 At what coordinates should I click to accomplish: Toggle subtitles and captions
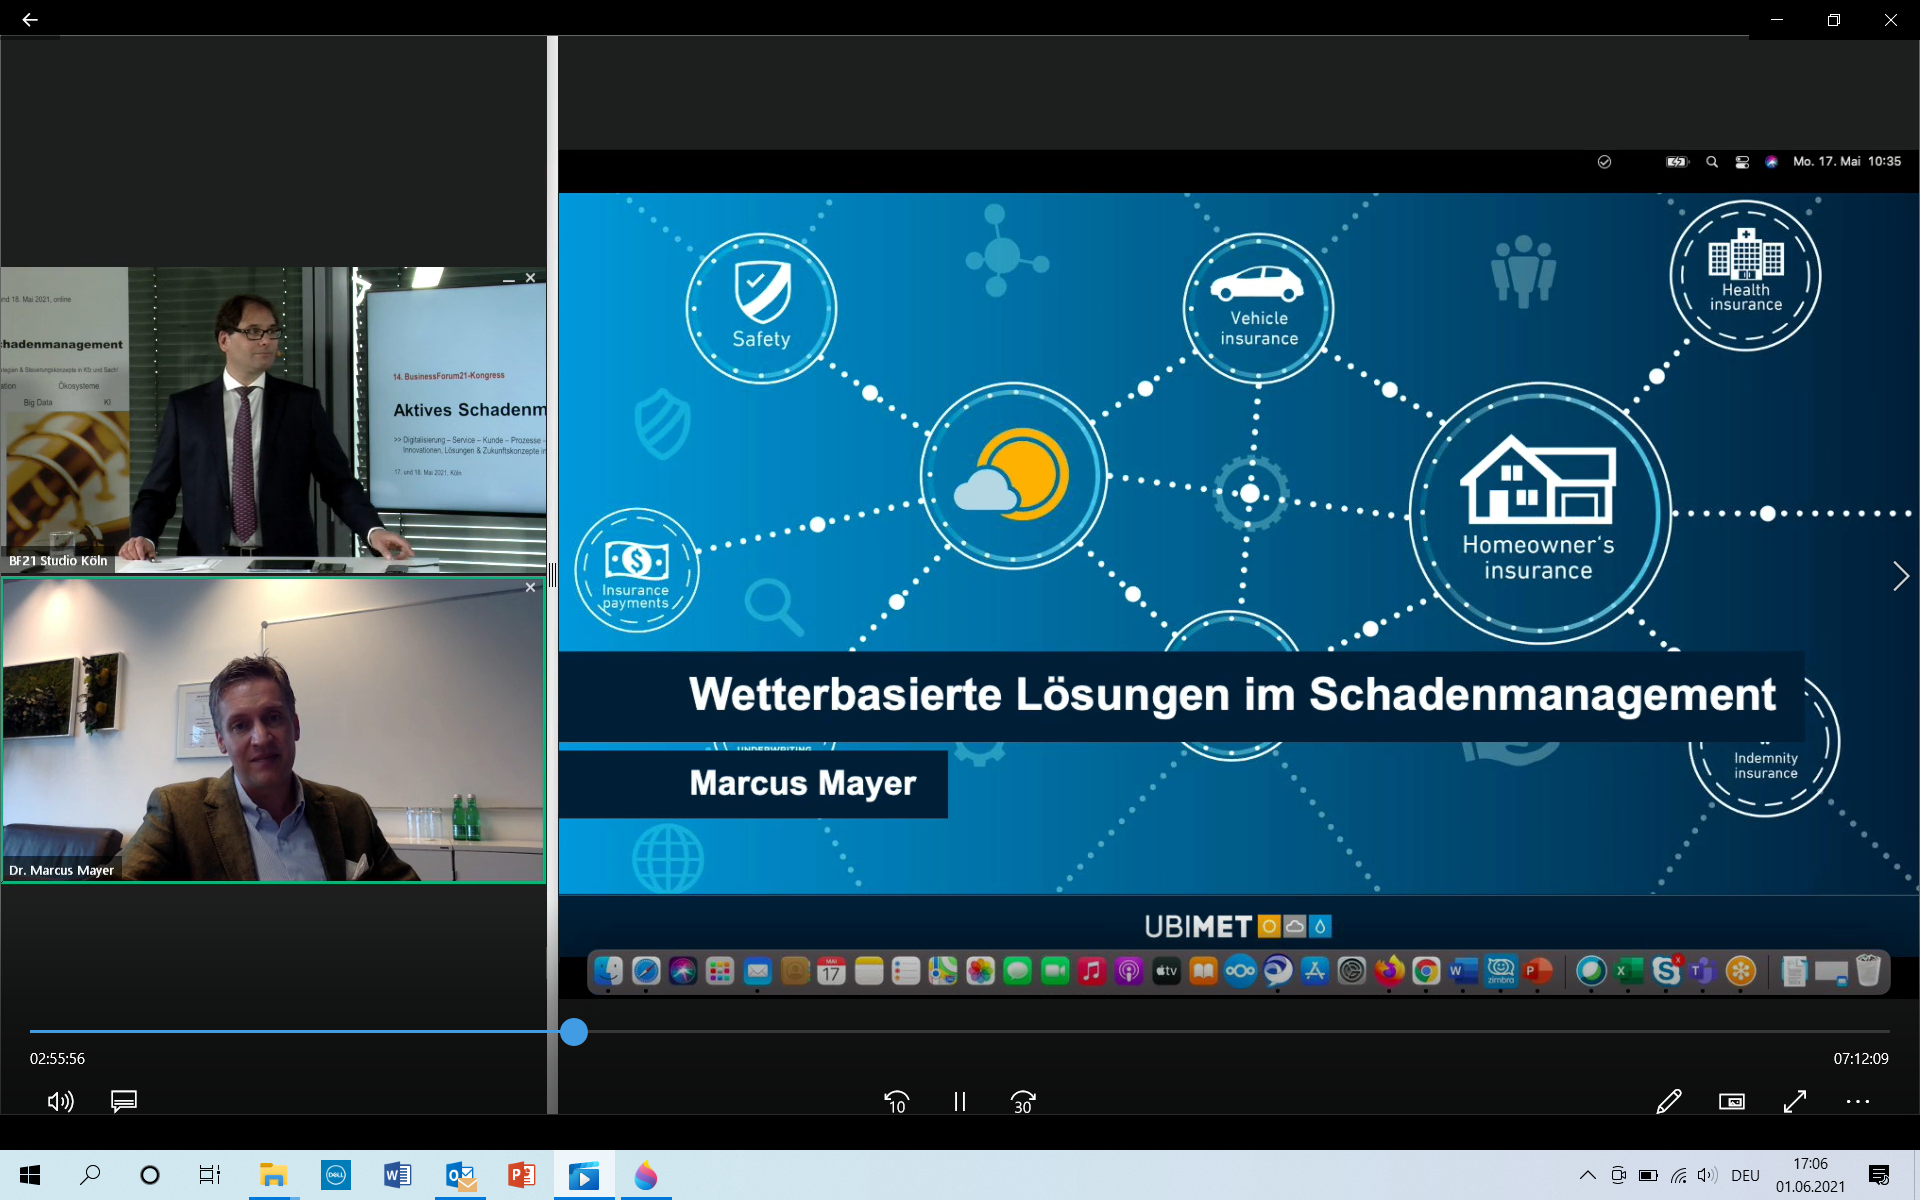tap(124, 1101)
